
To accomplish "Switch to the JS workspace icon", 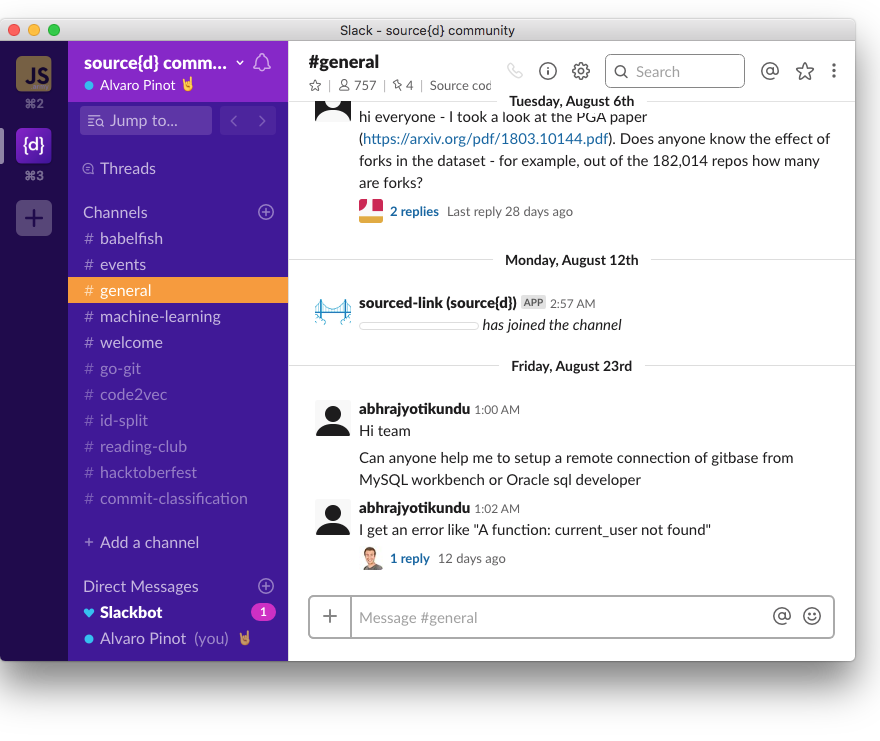I will click(x=34, y=74).
